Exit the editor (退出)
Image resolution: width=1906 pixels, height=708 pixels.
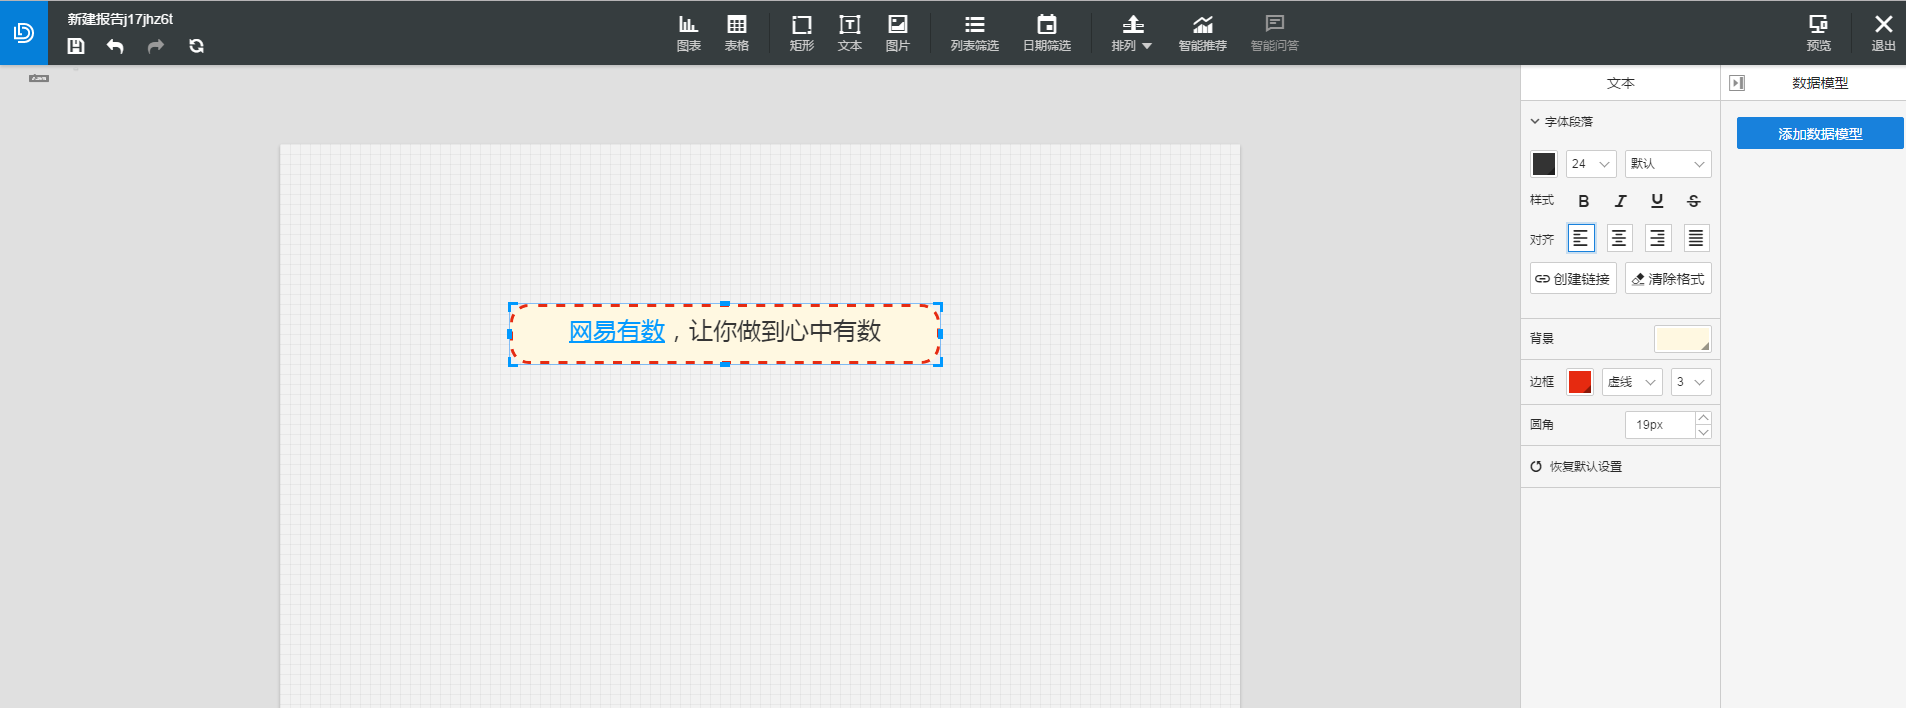click(x=1884, y=33)
